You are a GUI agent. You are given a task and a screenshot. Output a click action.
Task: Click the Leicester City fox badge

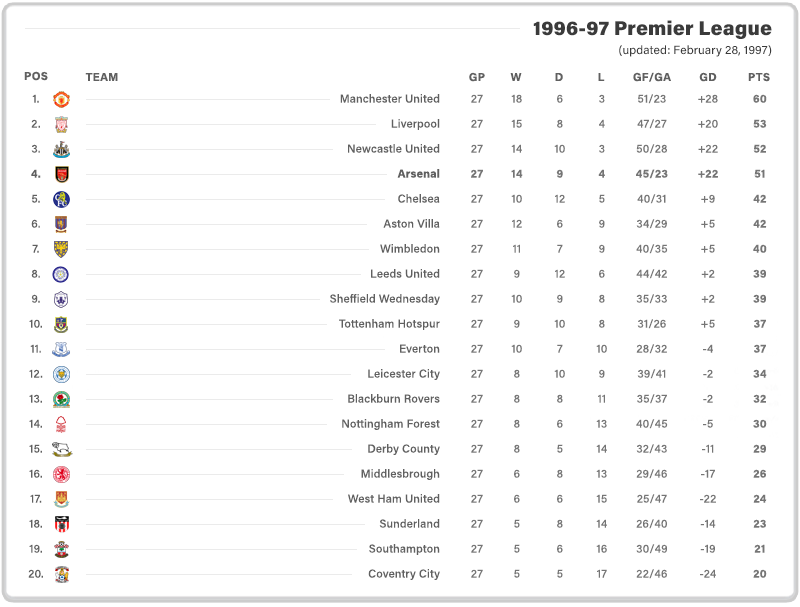point(61,374)
